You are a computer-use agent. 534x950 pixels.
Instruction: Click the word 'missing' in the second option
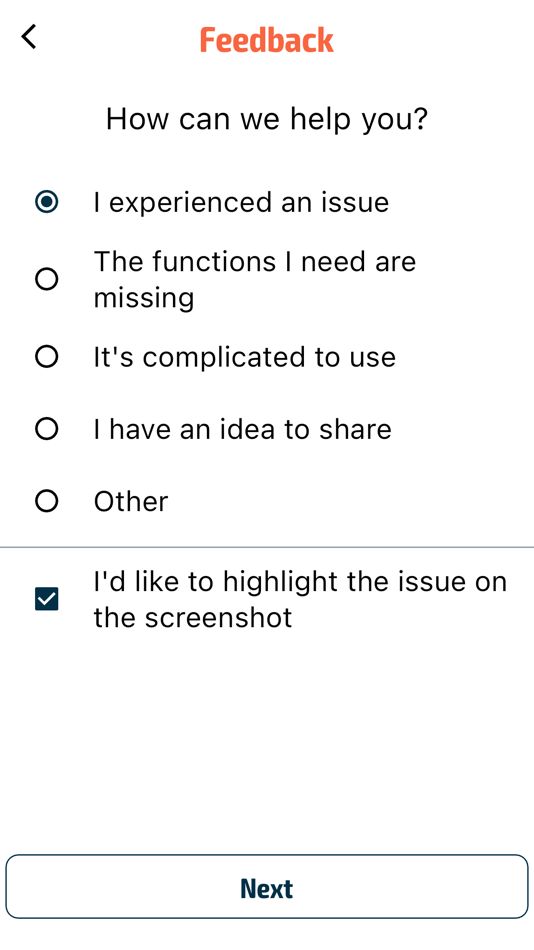(144, 298)
